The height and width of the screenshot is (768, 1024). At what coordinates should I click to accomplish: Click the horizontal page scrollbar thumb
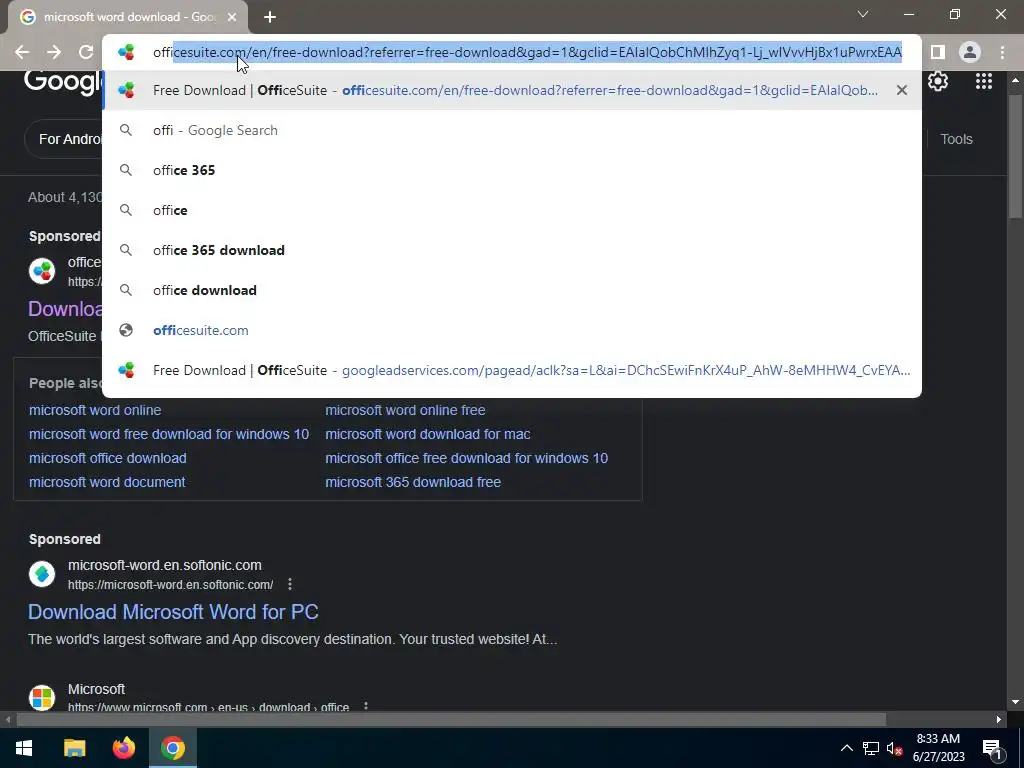pos(451,720)
